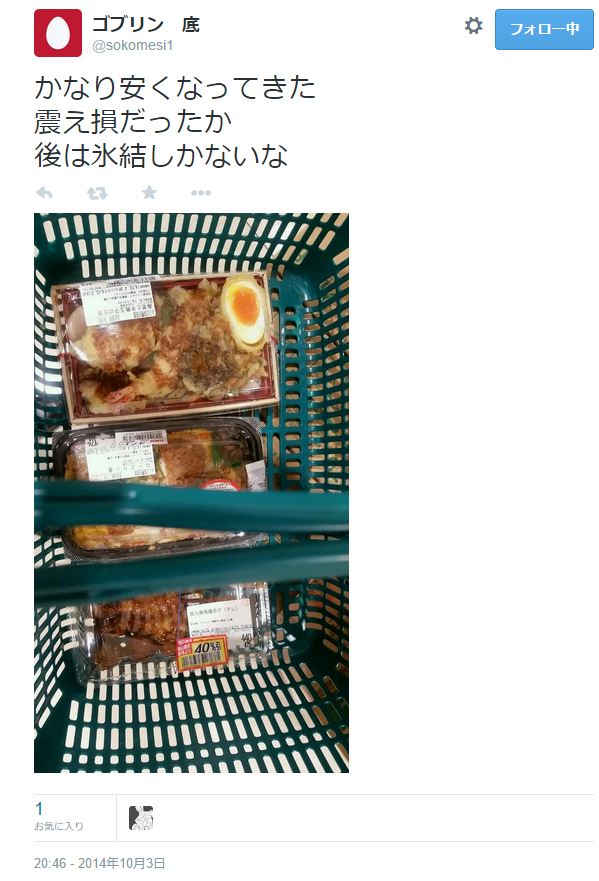Image resolution: width=599 pixels, height=881 pixels.
Task: Open the ゴブリン 底 display name link
Action: click(146, 24)
